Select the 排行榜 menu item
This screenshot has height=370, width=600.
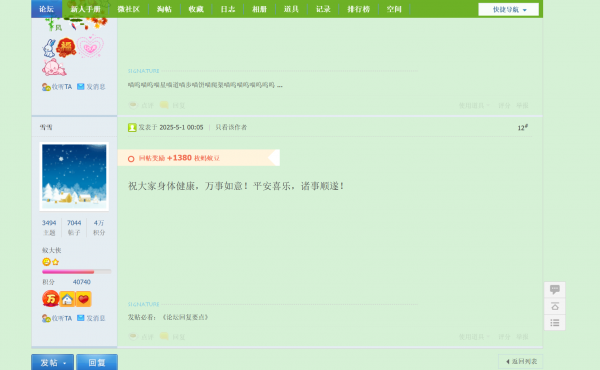359,9
